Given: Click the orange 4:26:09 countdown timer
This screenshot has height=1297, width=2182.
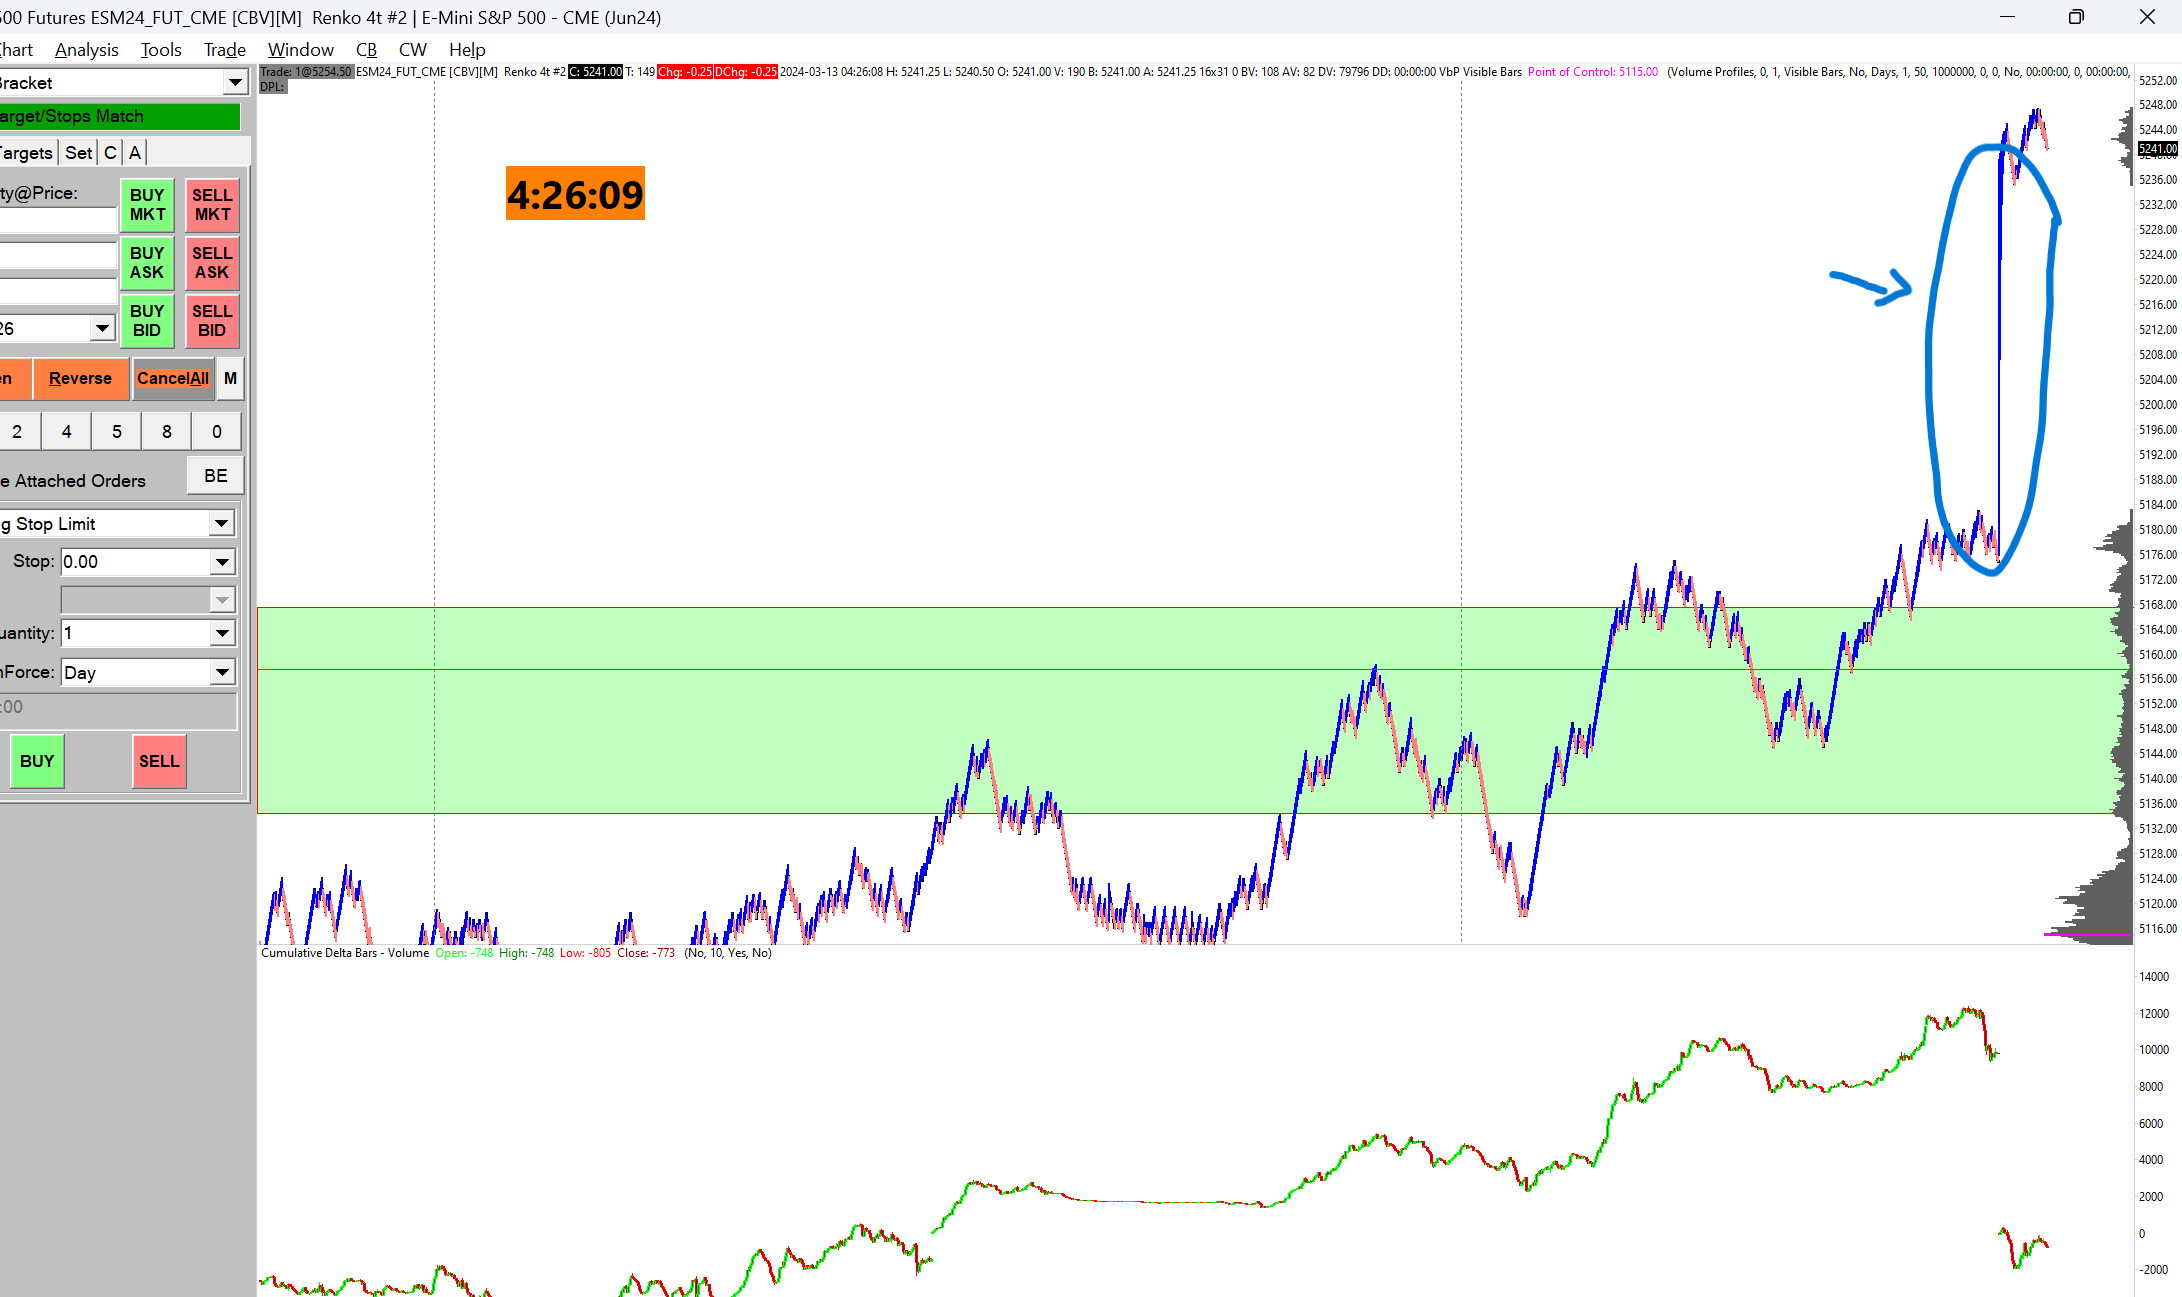Looking at the screenshot, I should click(x=575, y=194).
